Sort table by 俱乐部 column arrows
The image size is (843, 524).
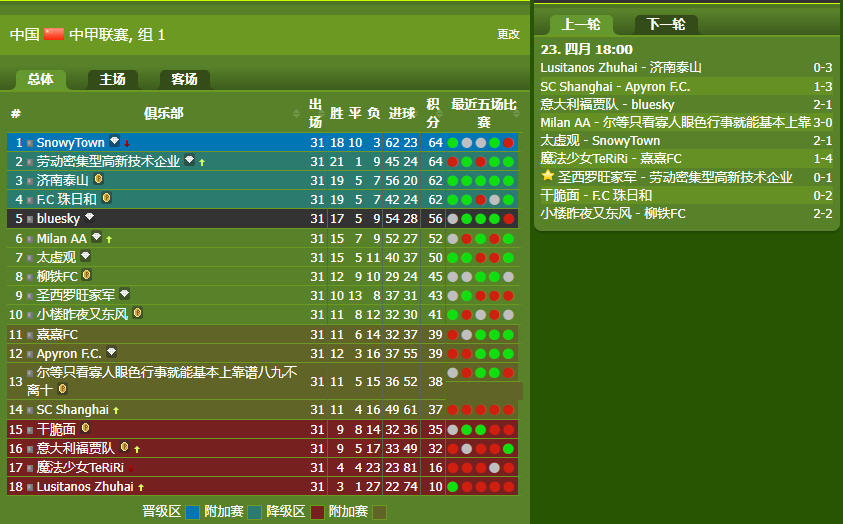[296, 113]
